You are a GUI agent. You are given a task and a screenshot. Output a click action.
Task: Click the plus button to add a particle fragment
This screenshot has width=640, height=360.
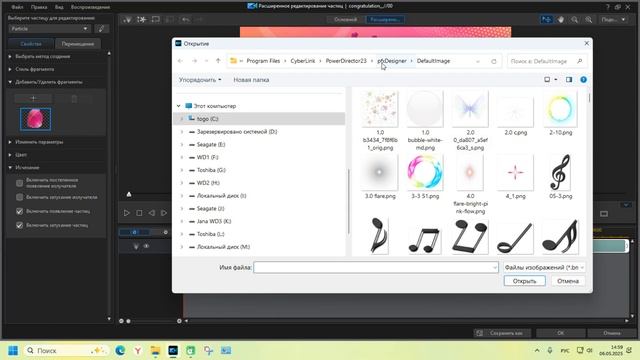33,98
